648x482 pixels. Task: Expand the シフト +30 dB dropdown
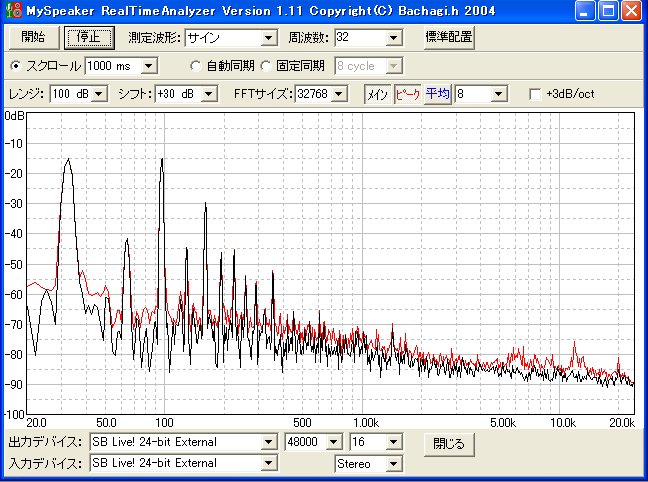210,94
